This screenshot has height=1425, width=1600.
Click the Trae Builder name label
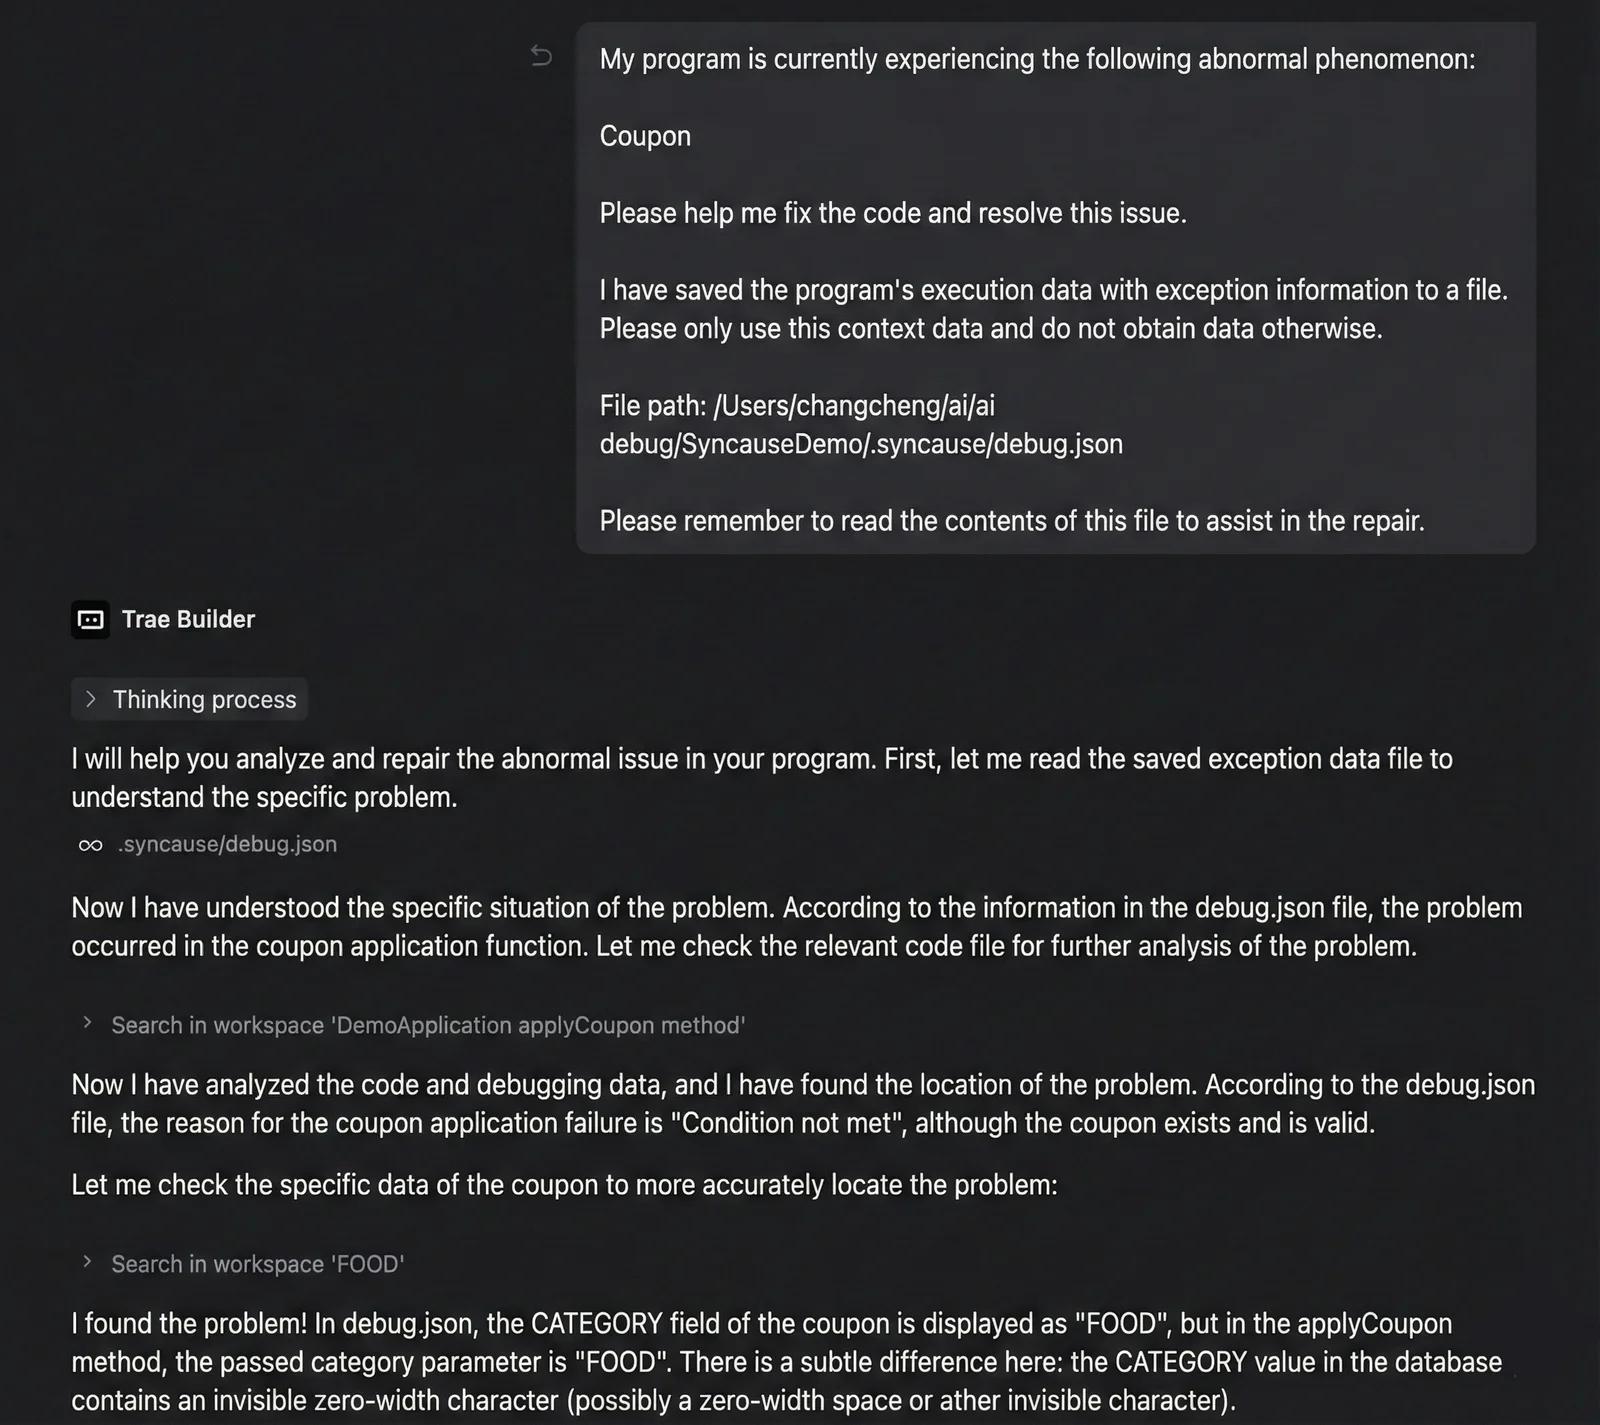(x=188, y=620)
